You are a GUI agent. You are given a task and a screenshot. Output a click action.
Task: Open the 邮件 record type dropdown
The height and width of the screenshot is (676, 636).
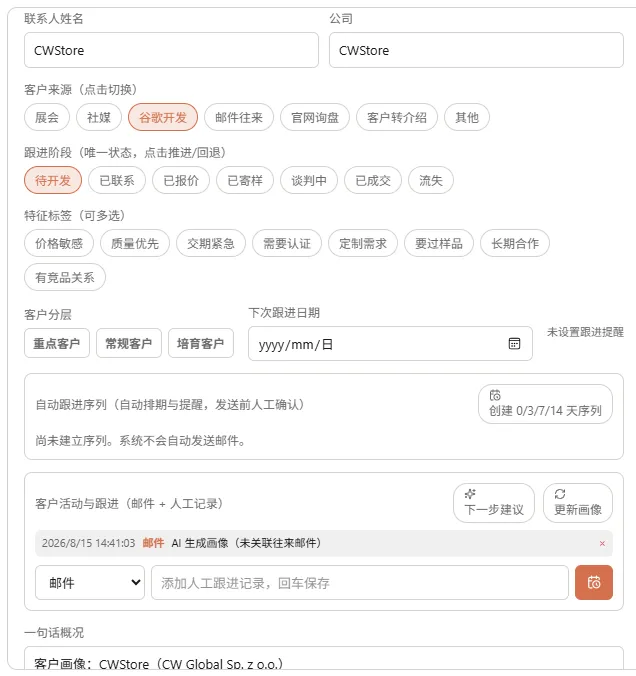tap(90, 582)
